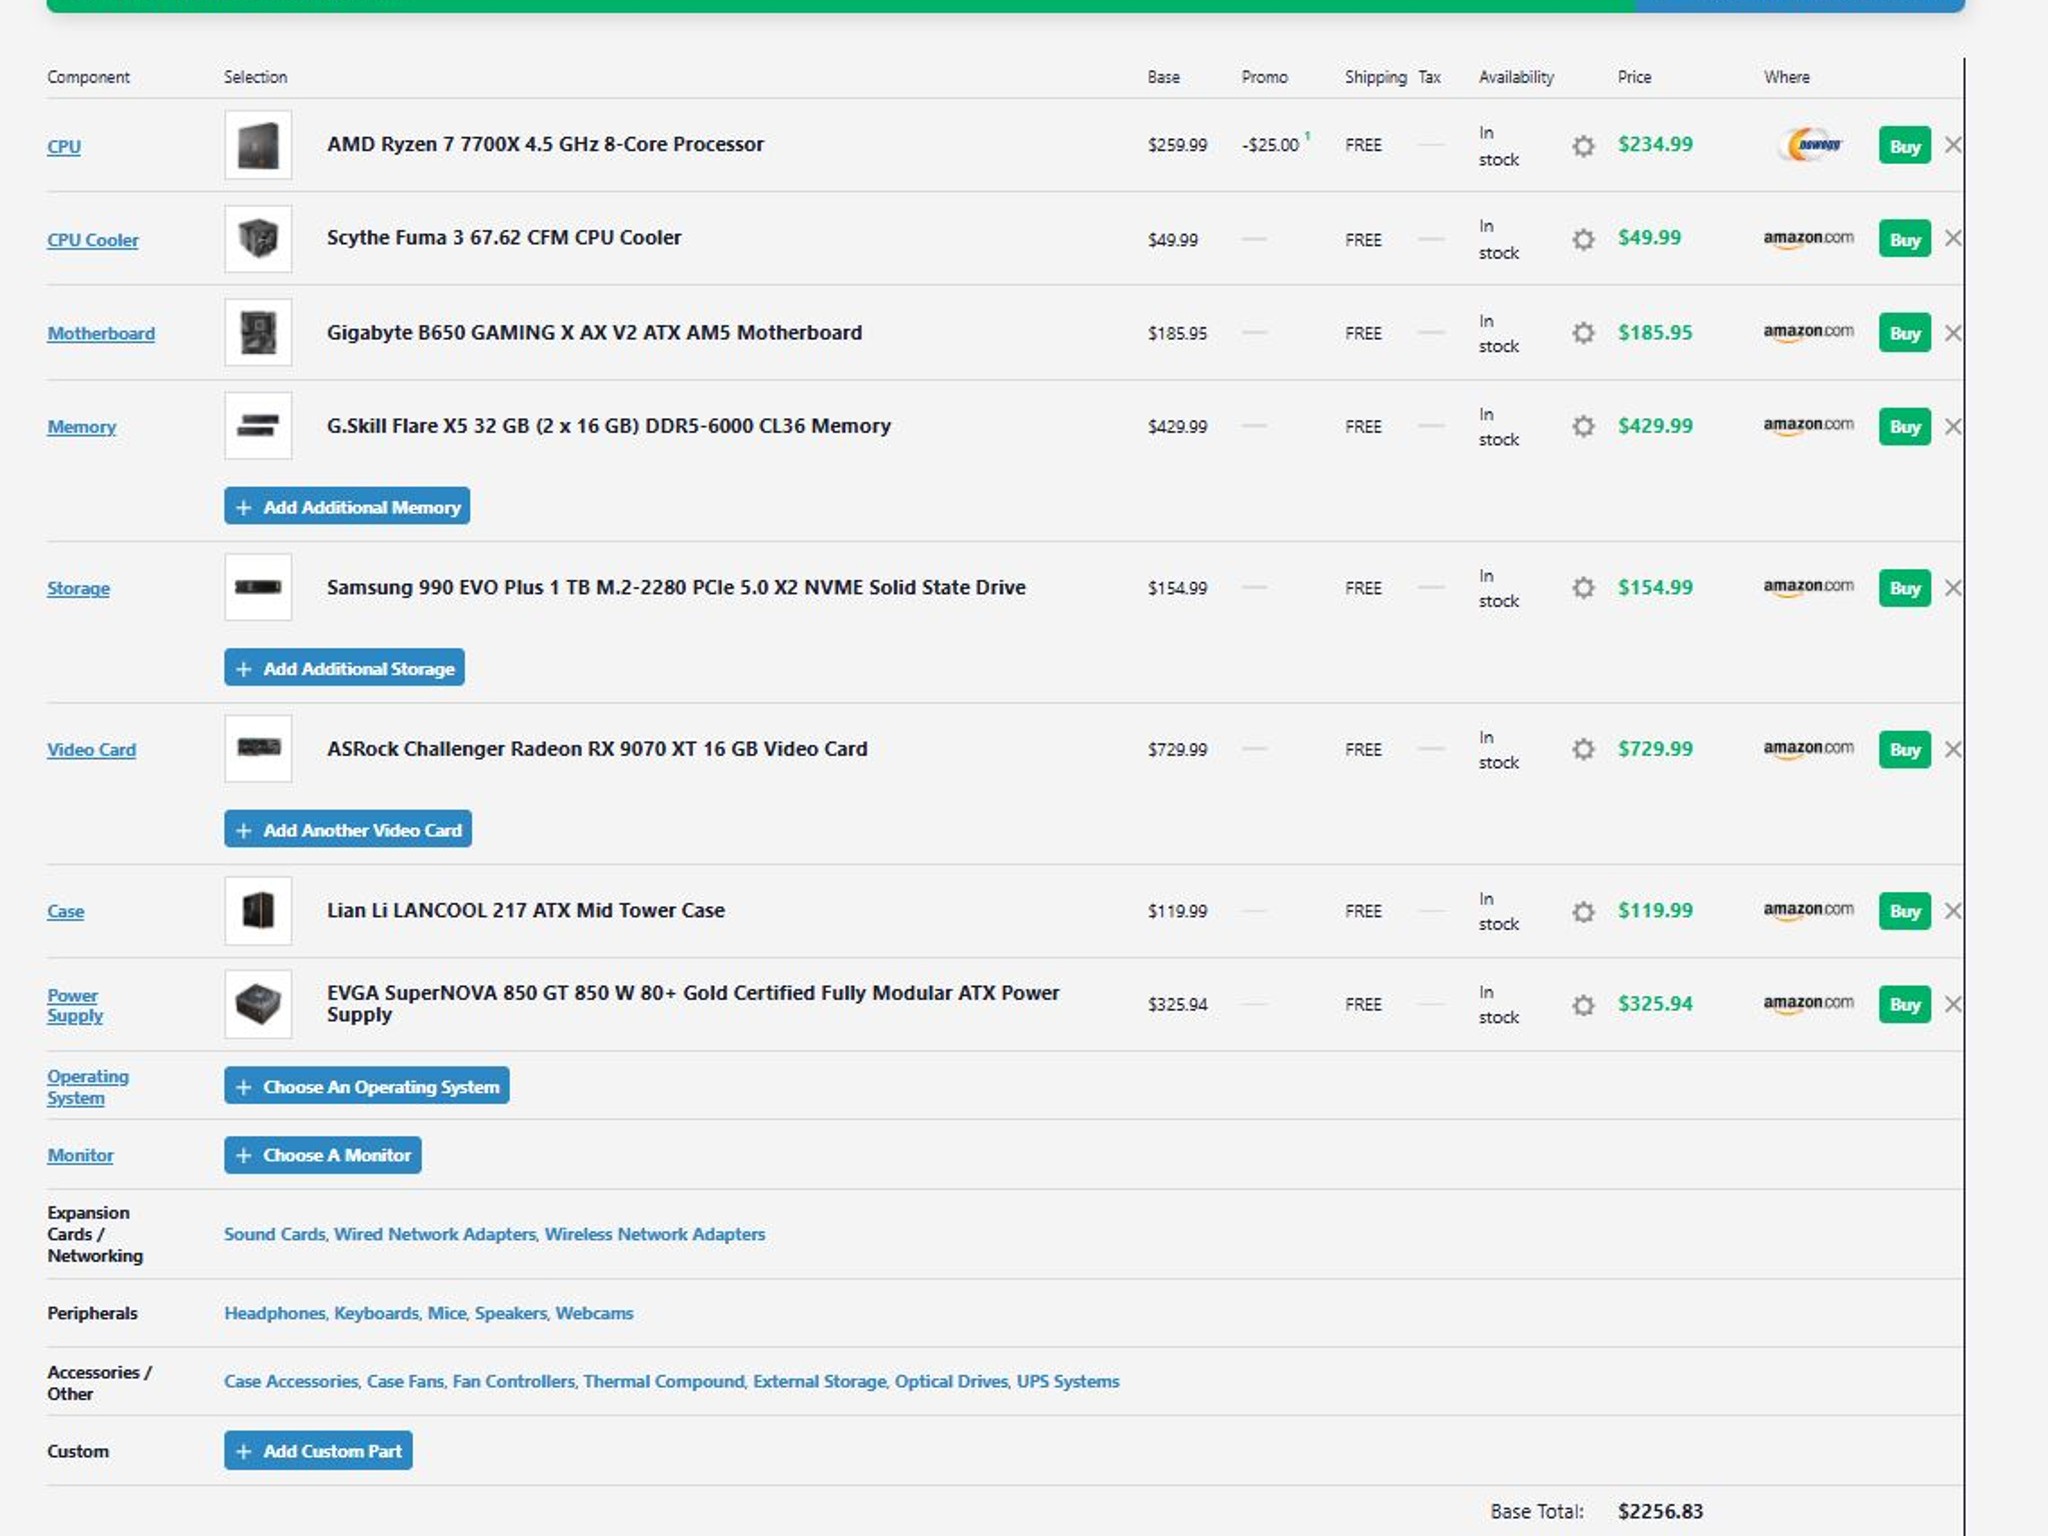Viewport: 2048px width, 1536px height.
Task: Click Amazon logo in Power Supply row
Action: (x=1808, y=1004)
